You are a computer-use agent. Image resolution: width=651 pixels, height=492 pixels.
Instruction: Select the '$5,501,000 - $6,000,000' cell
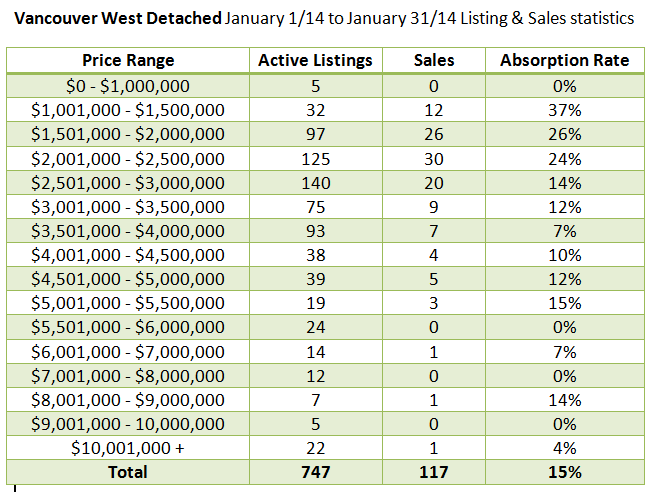coord(128,327)
